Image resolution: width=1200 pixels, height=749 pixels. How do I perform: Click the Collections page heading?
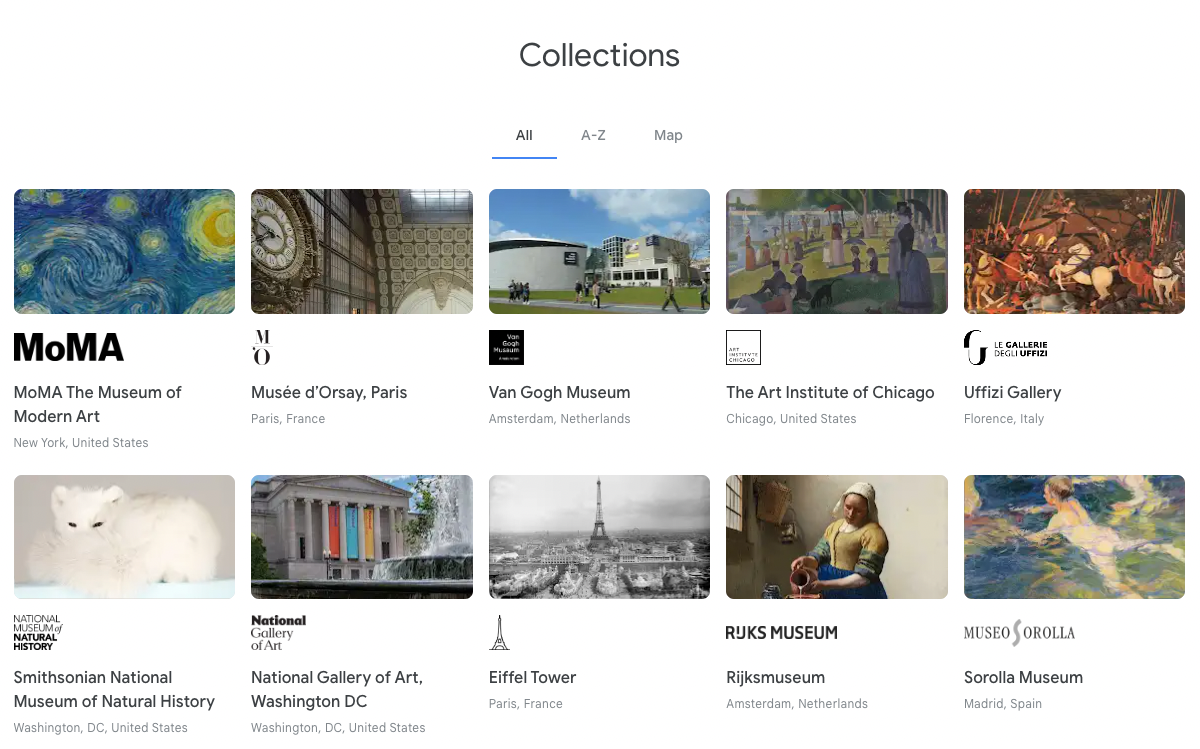(x=599, y=55)
